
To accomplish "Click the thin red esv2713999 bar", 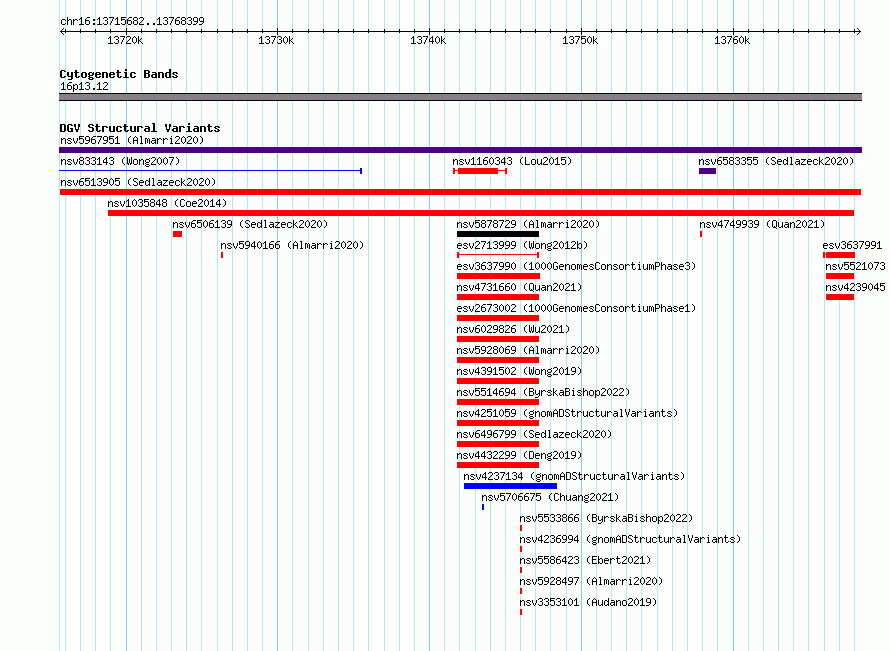I will (498, 255).
